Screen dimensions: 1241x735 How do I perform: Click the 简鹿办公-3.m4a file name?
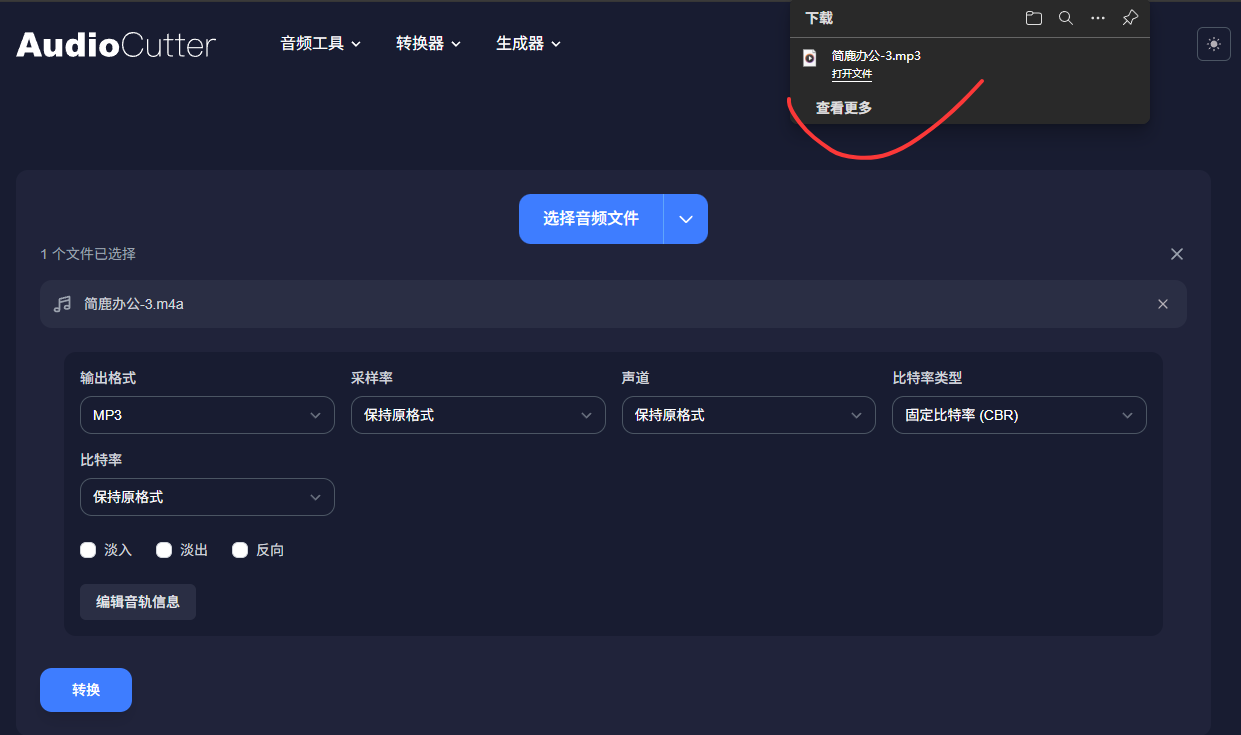pos(134,304)
